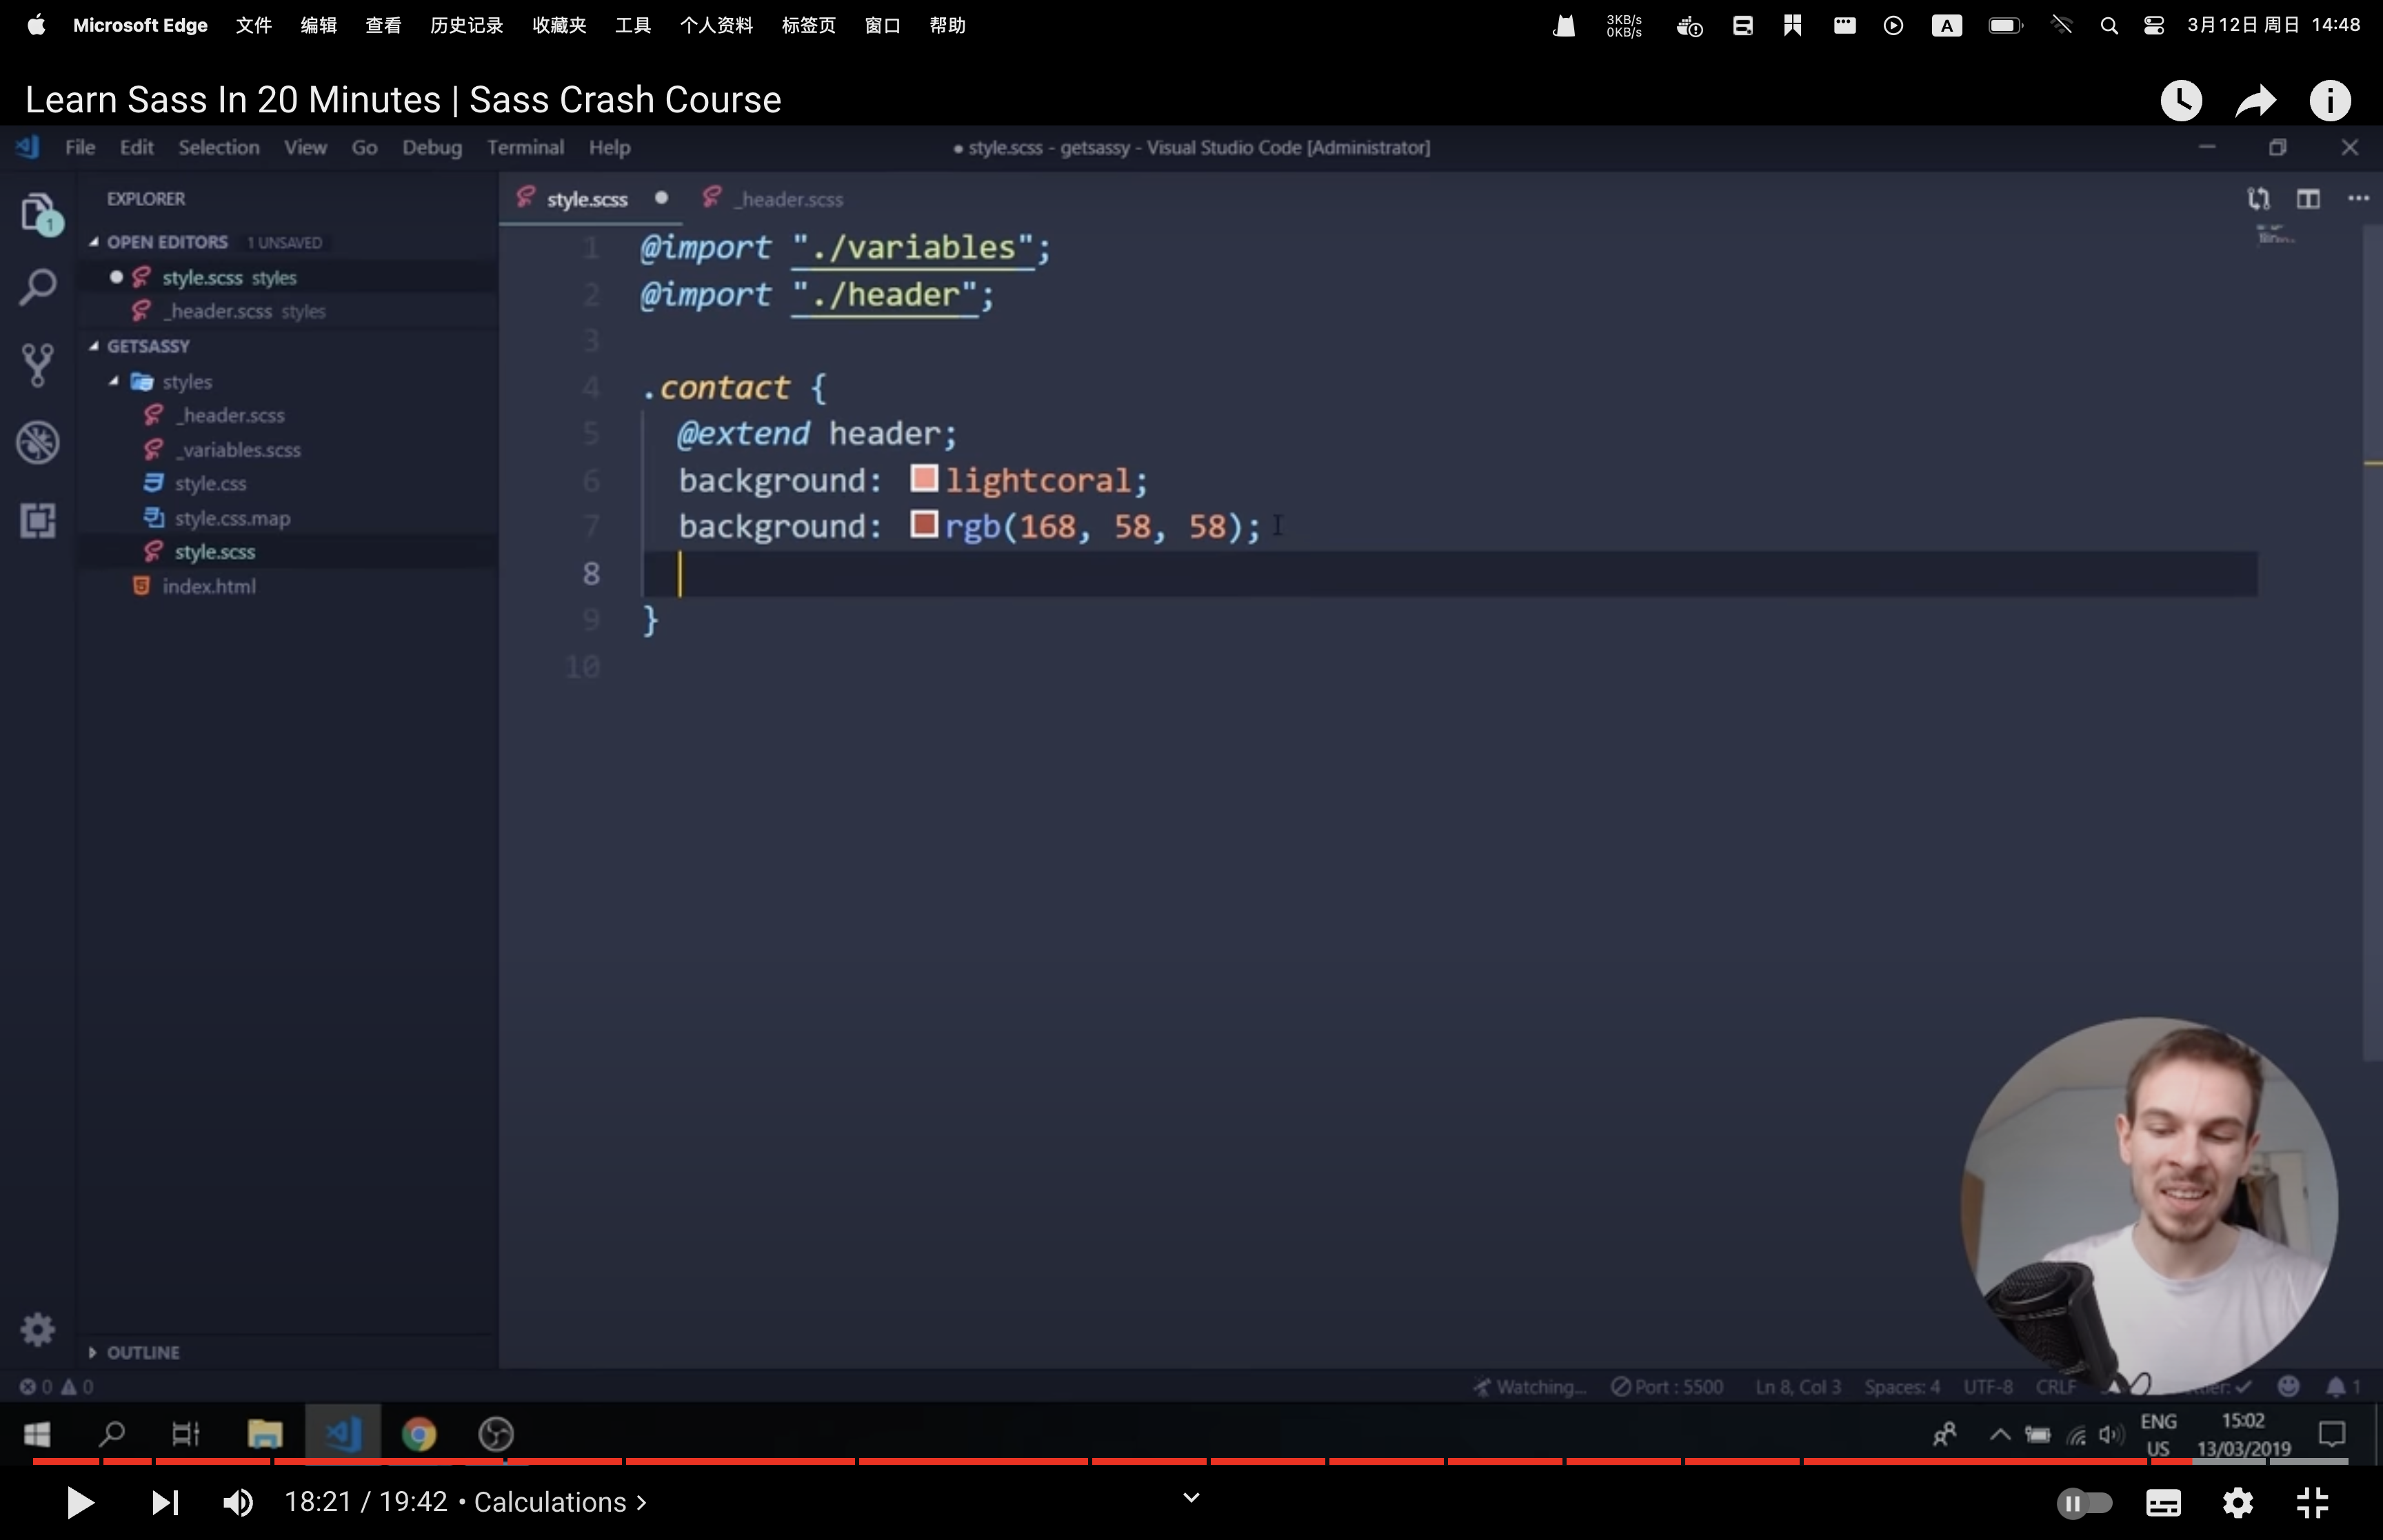Select the style.scss editor tab
Viewport: 2383px width, 1540px height.
pos(590,199)
